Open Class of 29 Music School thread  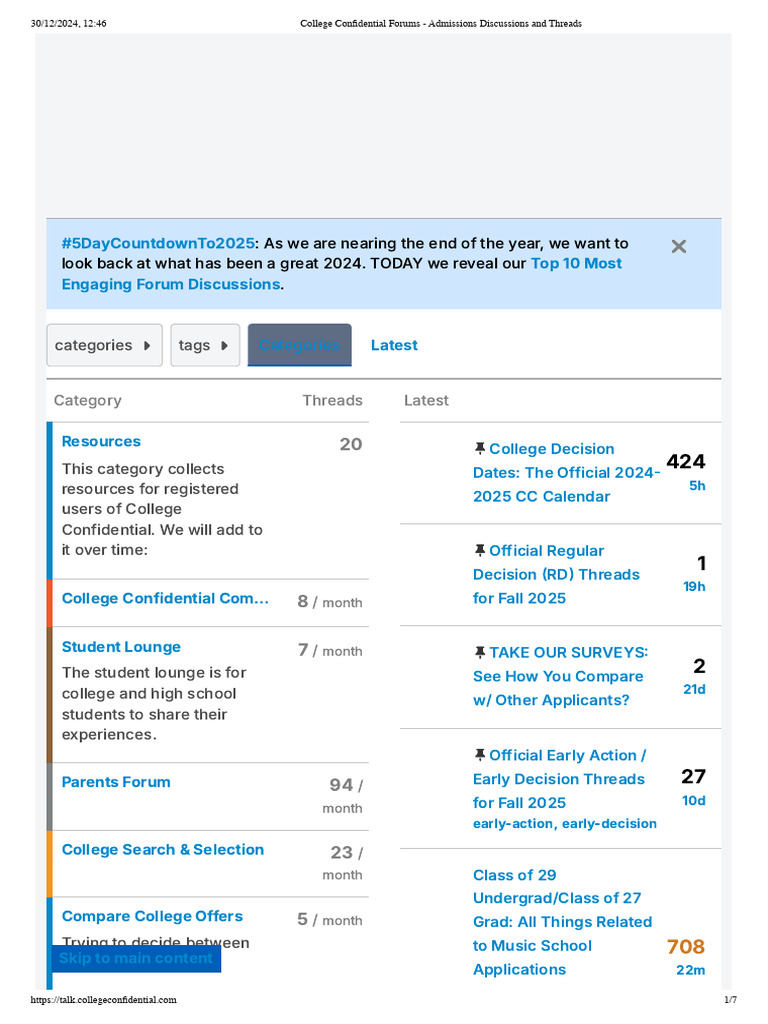[x=562, y=922]
